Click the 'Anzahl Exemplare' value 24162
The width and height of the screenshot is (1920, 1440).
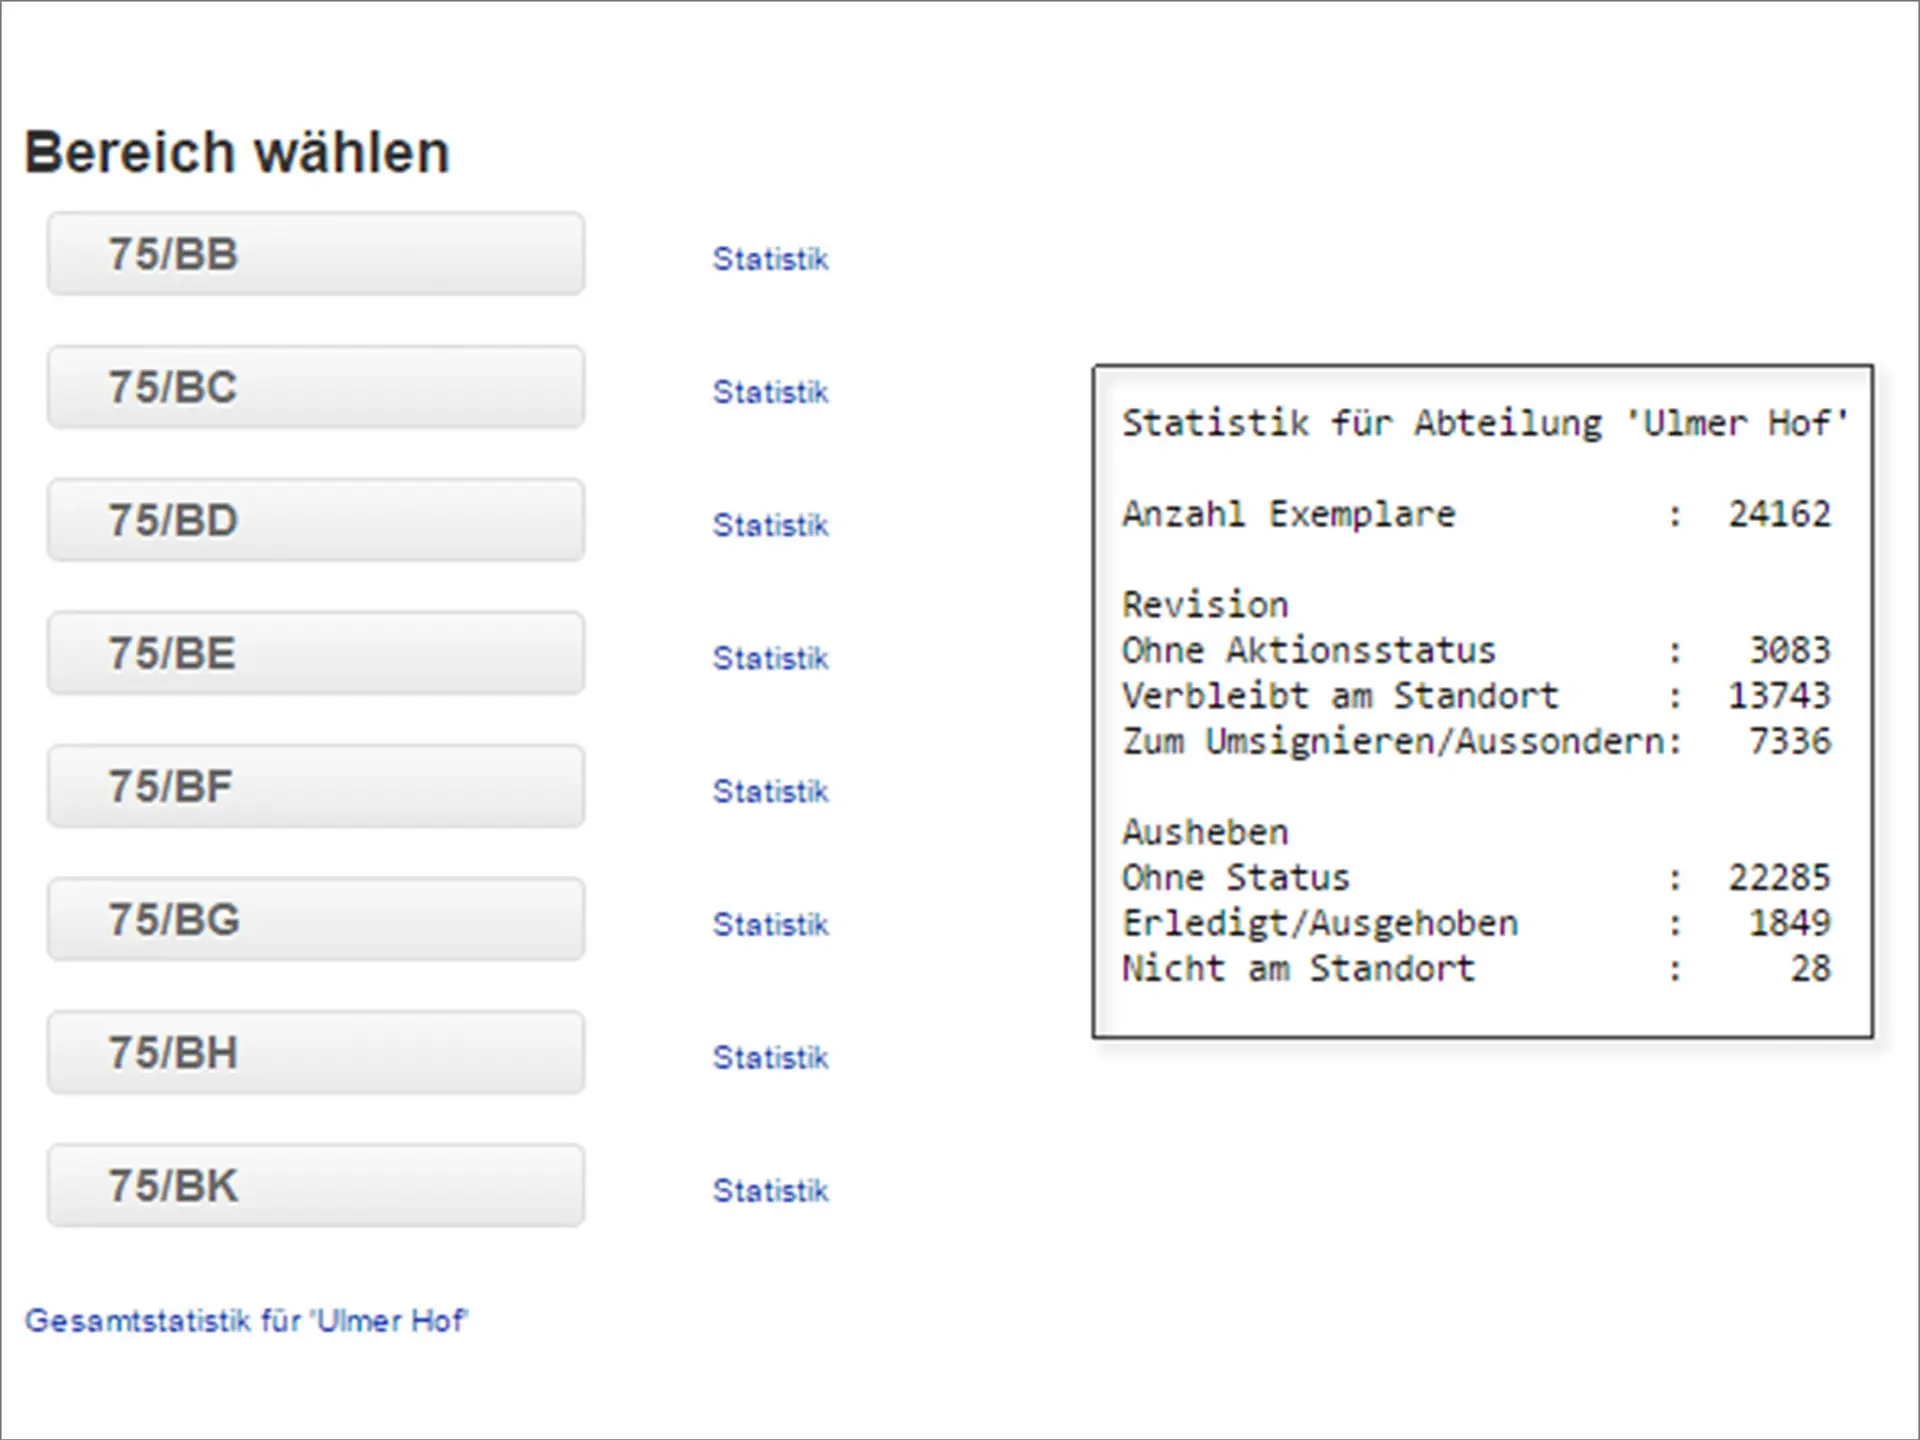tap(1780, 514)
